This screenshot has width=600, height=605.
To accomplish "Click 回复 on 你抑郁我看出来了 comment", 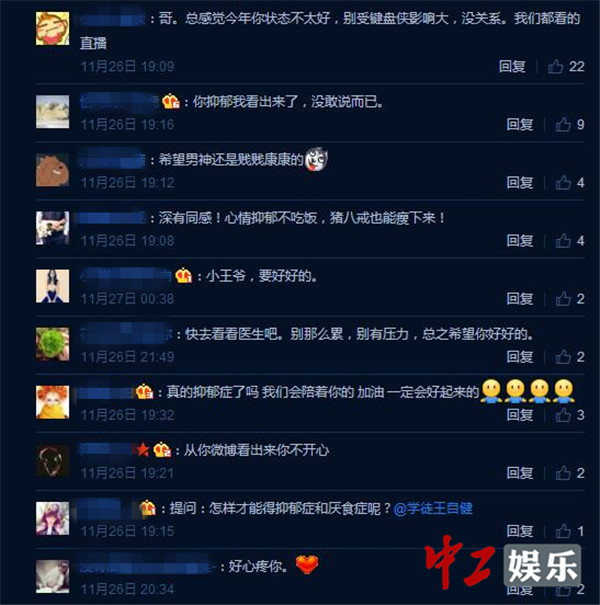I will 520,124.
